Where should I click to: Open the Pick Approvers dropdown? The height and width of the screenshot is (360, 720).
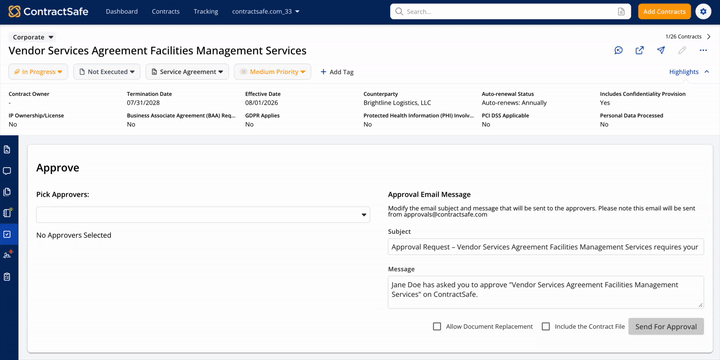coord(203,214)
